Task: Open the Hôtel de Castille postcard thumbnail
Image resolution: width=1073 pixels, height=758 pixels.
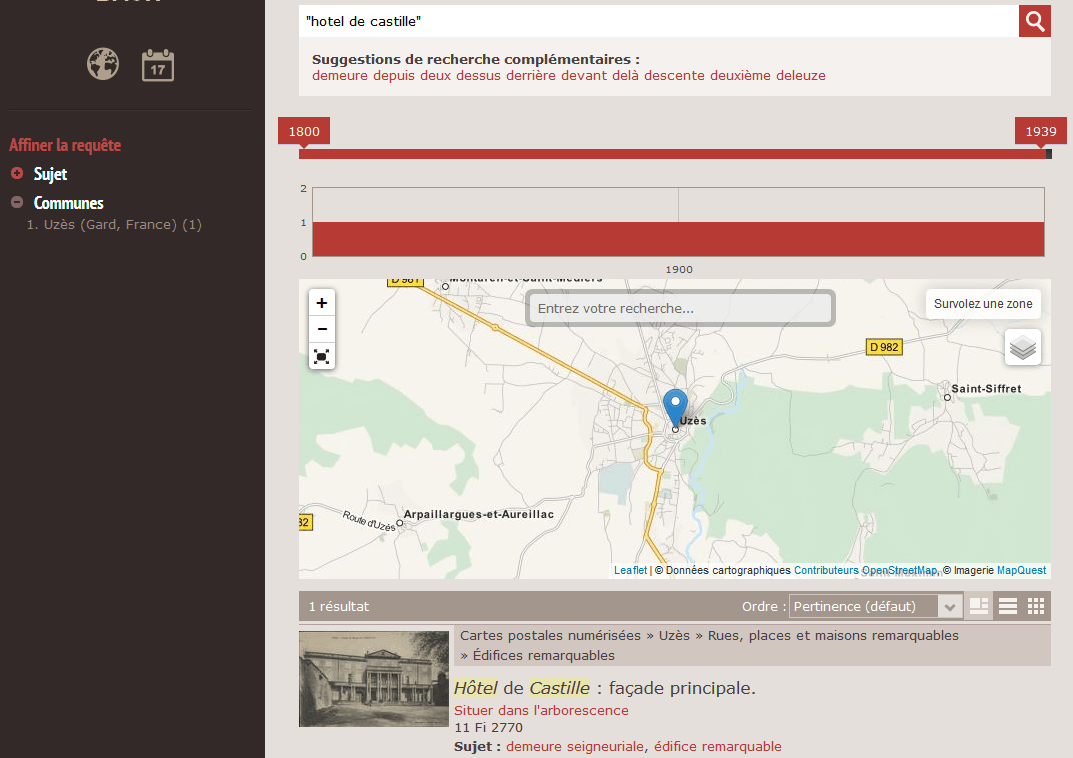Action: click(x=374, y=678)
